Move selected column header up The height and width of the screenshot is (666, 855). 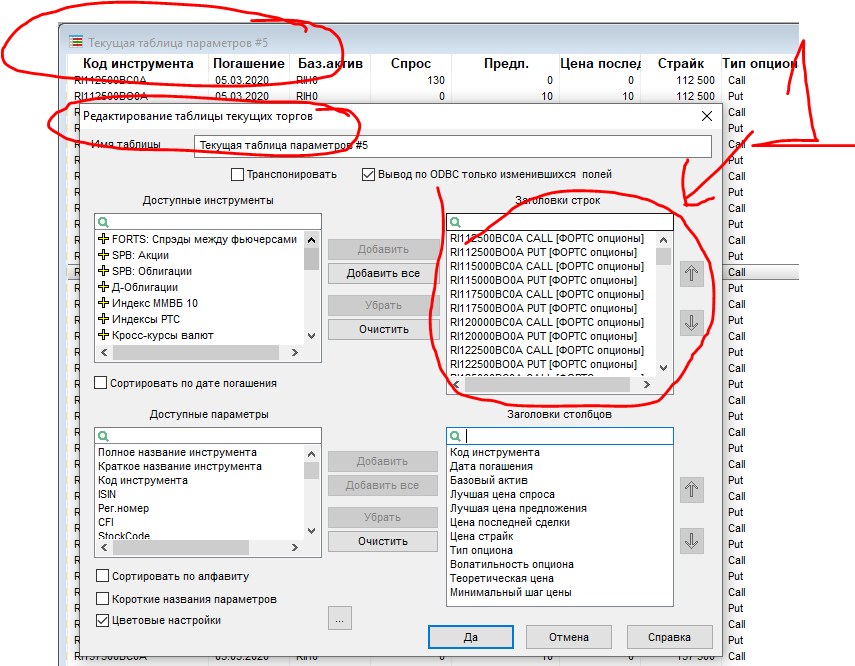click(x=691, y=489)
